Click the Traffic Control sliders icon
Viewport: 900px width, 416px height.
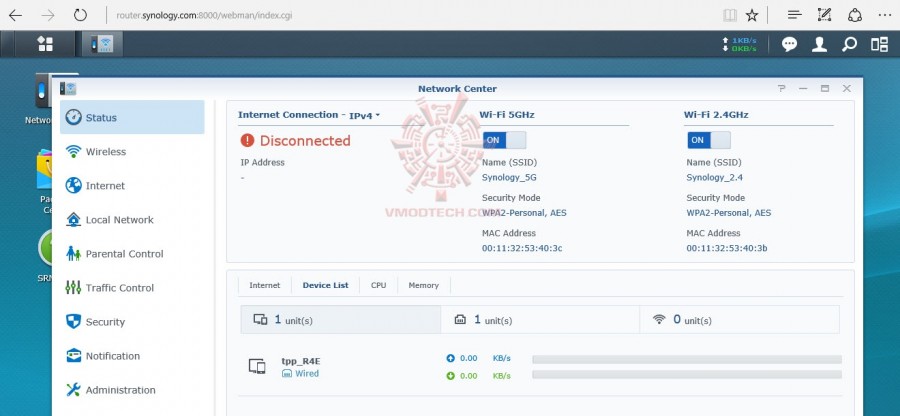(73, 287)
